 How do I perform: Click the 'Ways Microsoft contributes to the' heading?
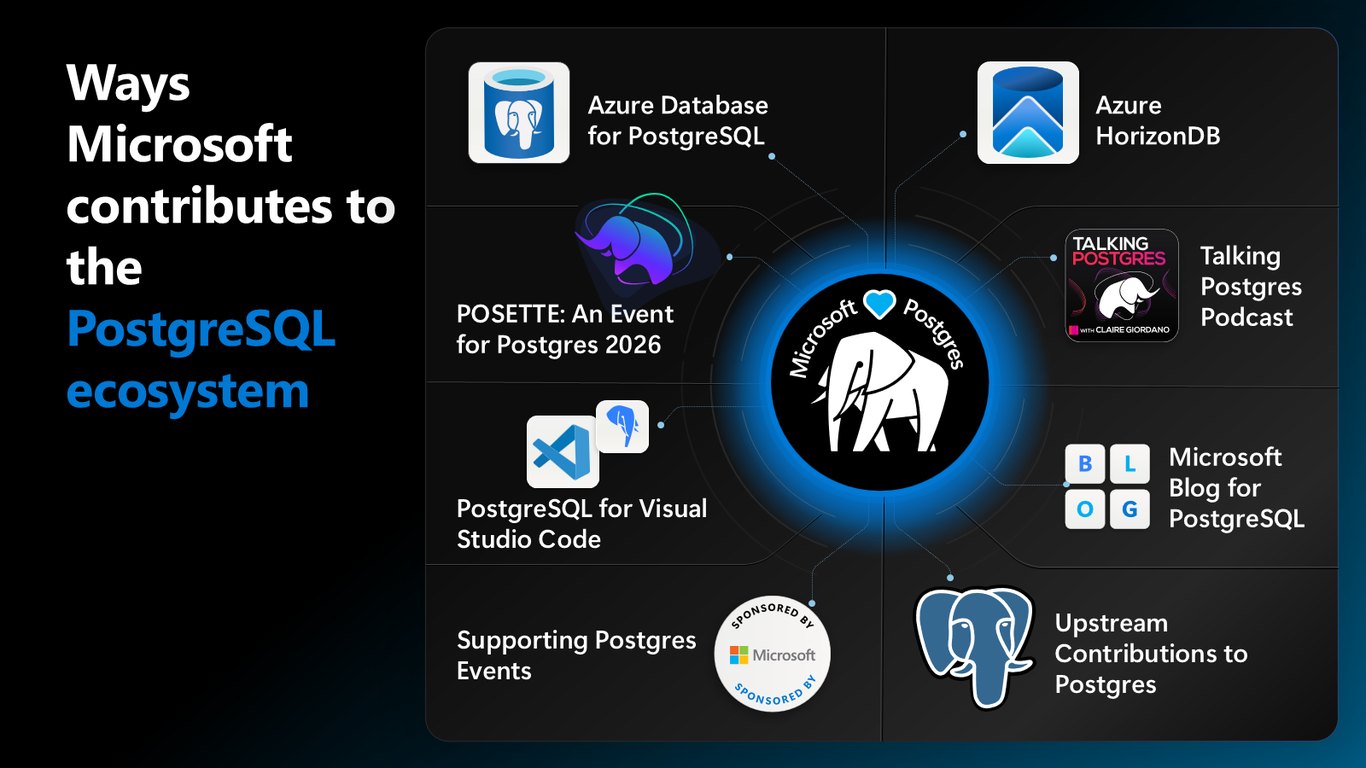coord(231,176)
